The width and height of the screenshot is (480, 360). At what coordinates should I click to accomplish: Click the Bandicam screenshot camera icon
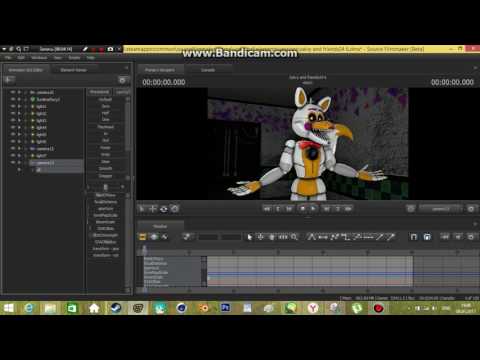[110, 49]
